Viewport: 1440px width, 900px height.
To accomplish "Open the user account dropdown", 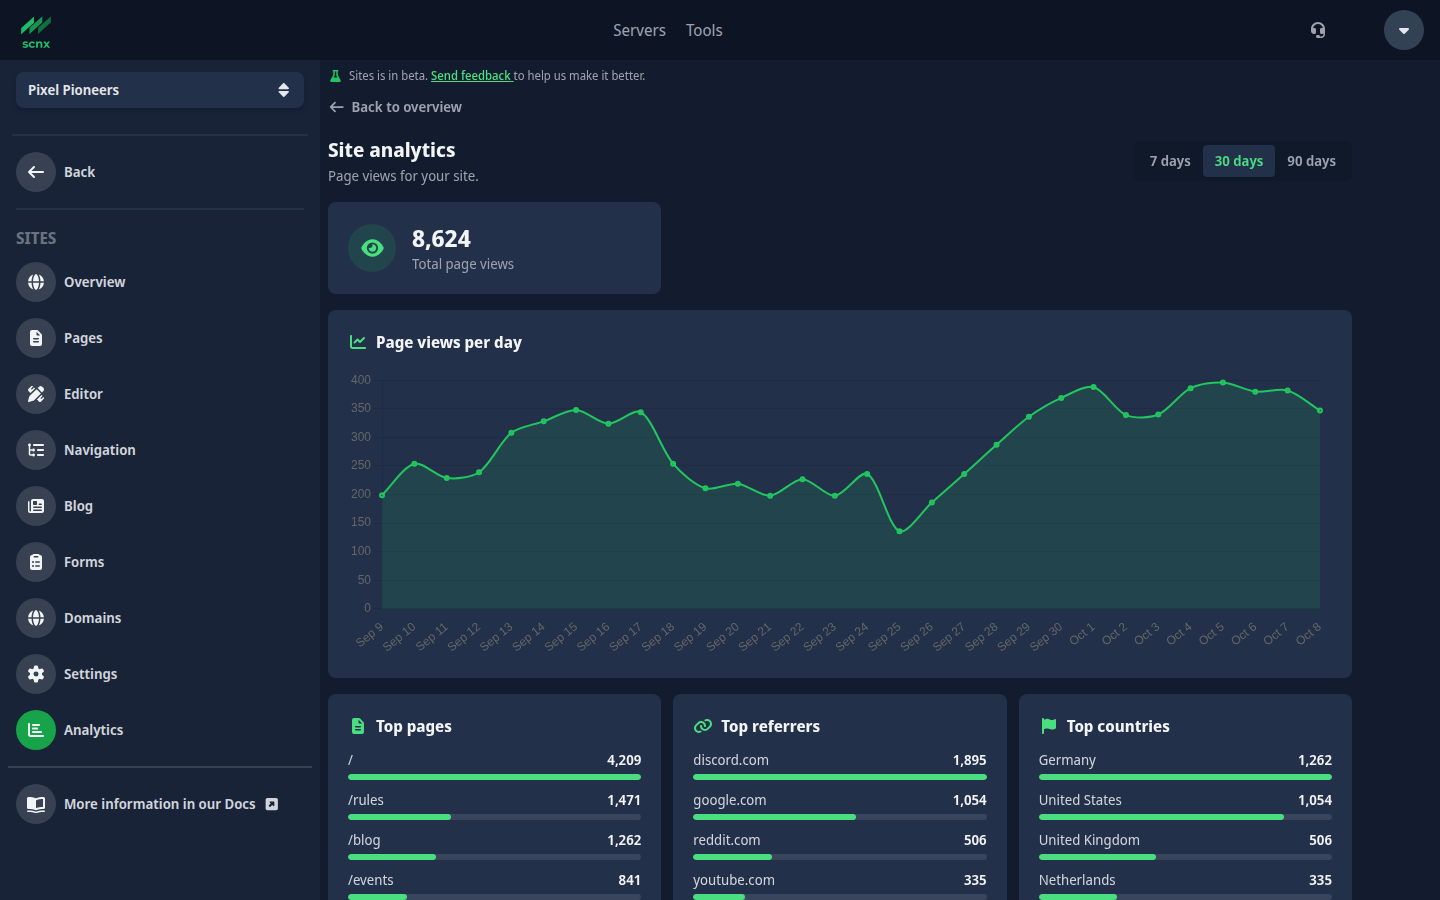I will [x=1404, y=30].
